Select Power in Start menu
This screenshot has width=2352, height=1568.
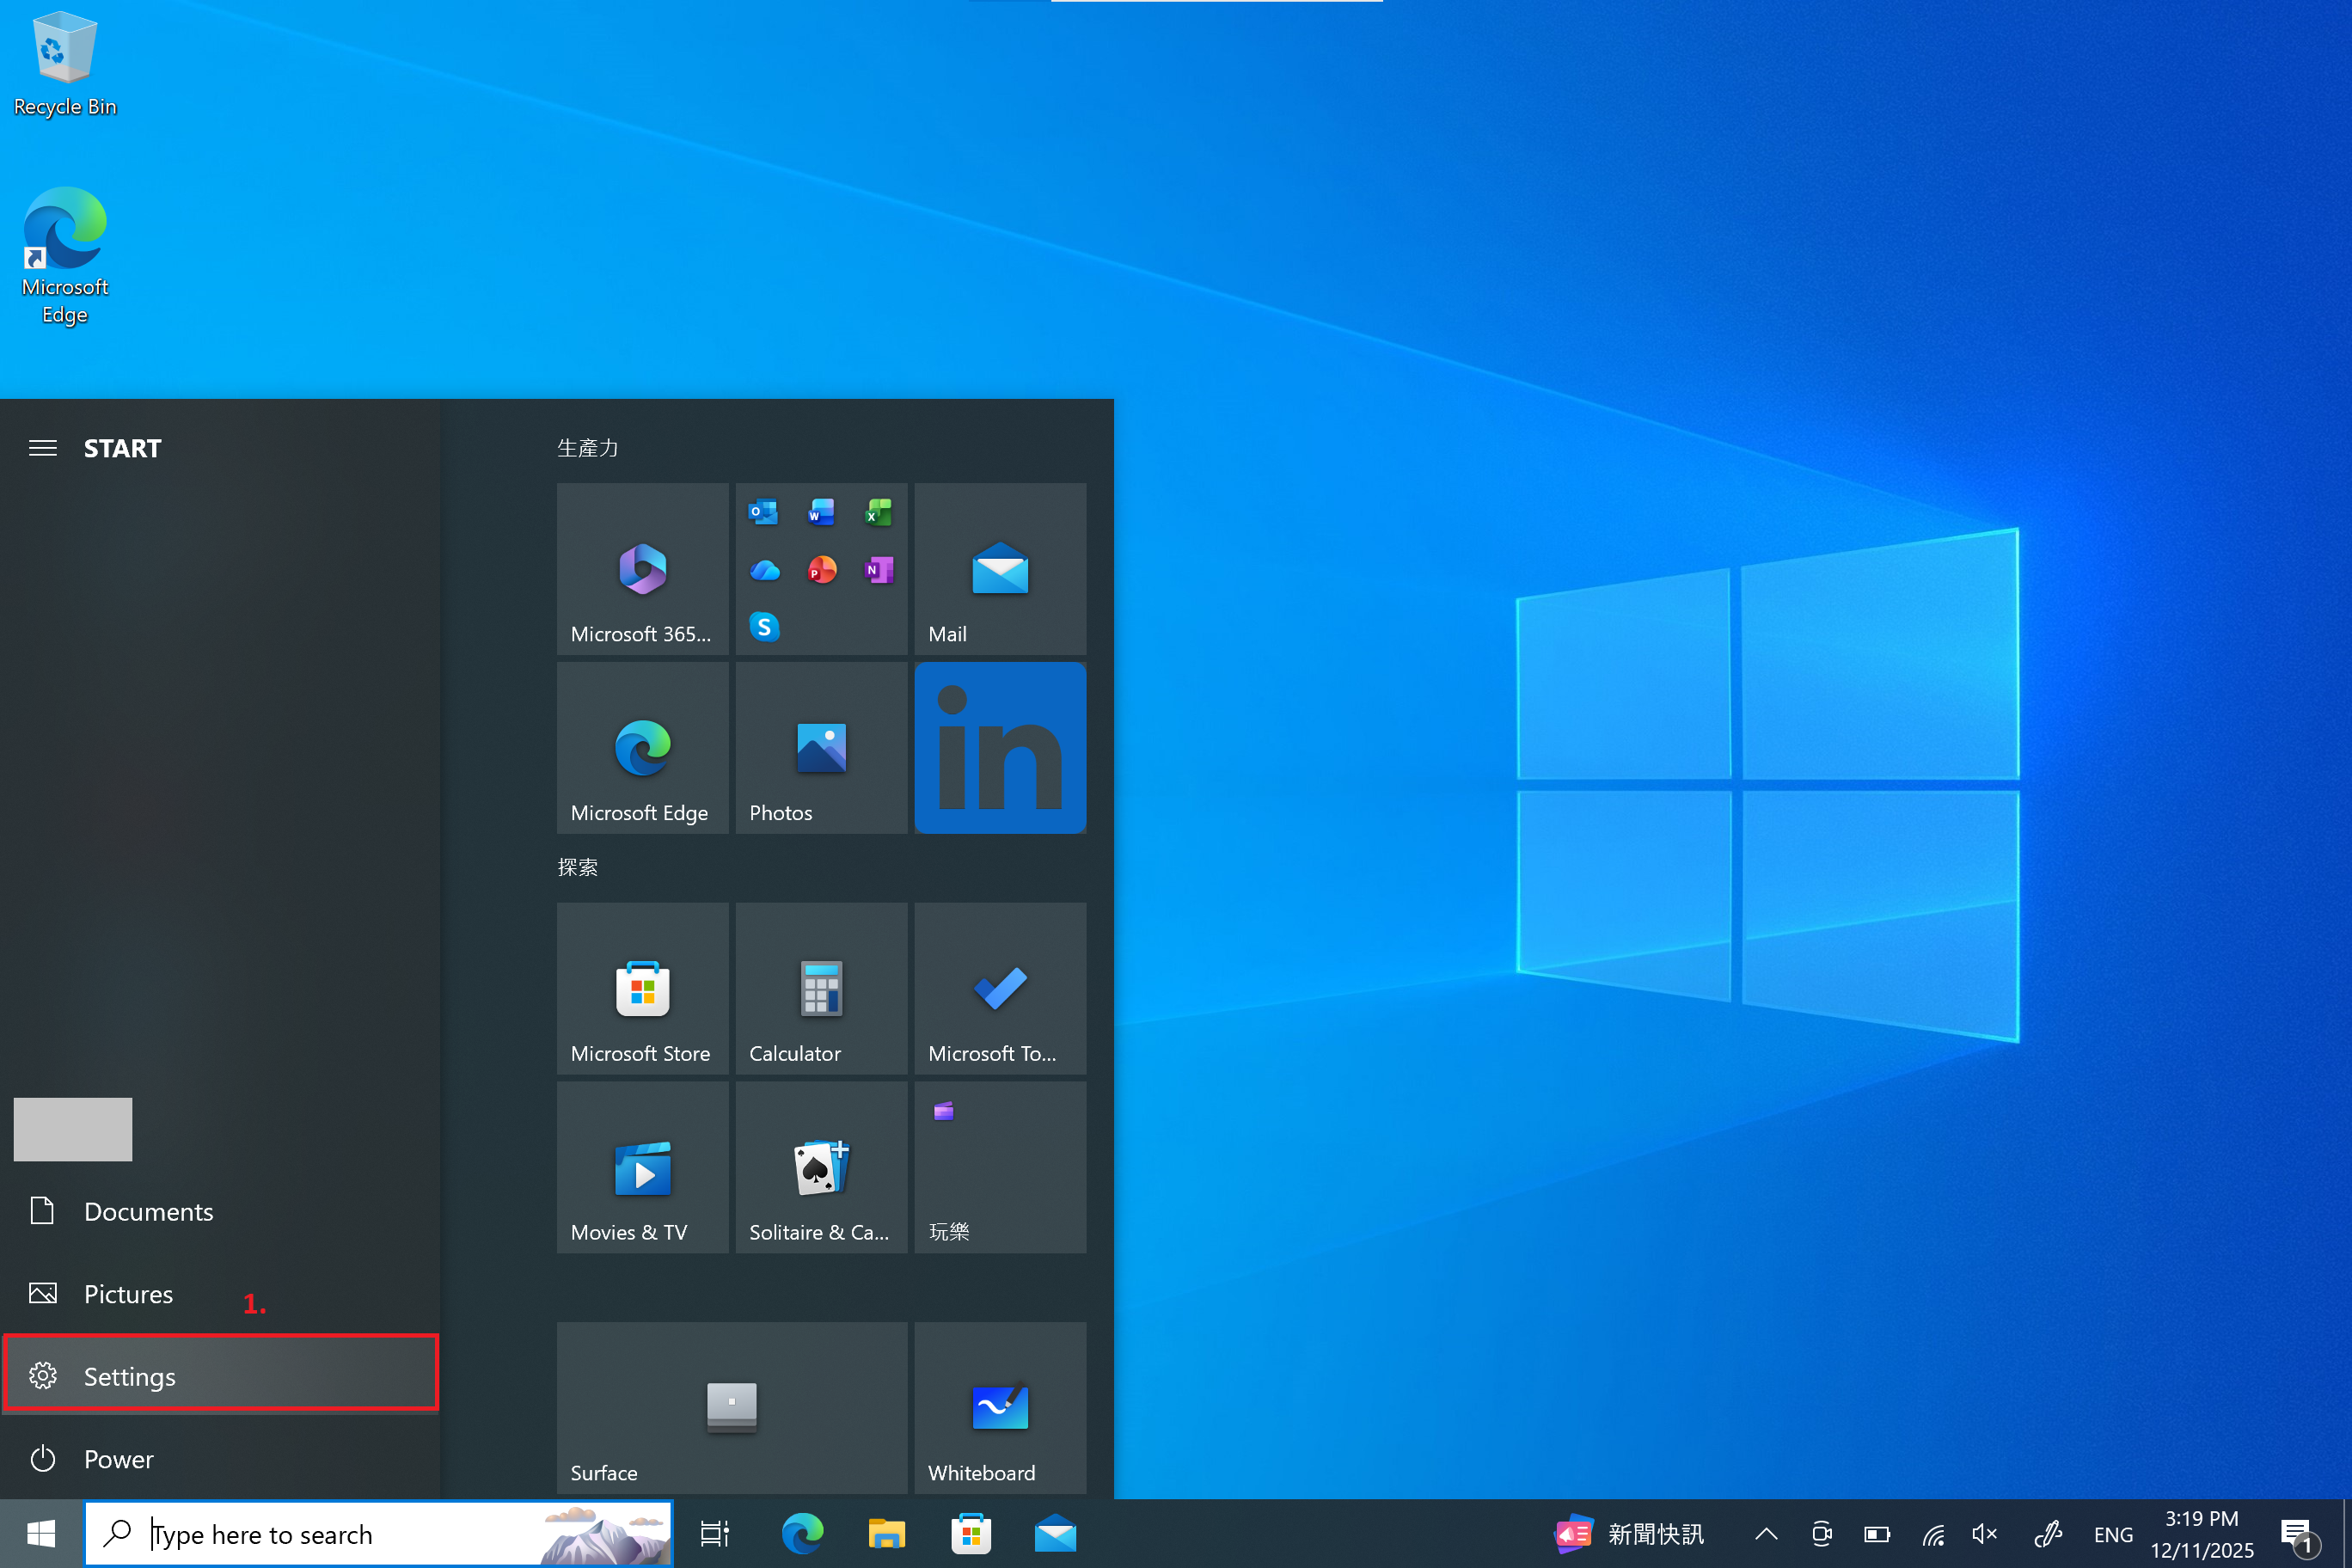118,1459
